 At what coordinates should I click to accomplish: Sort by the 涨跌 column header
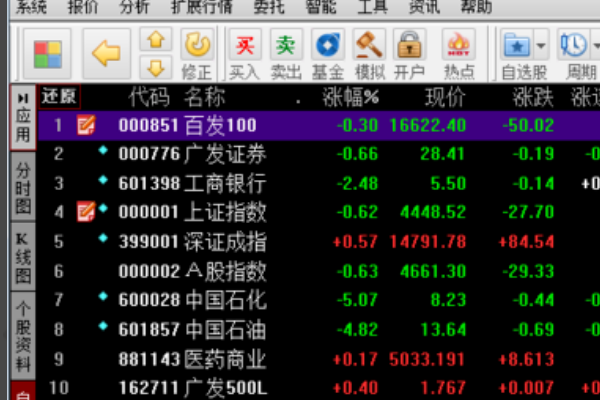tap(533, 97)
